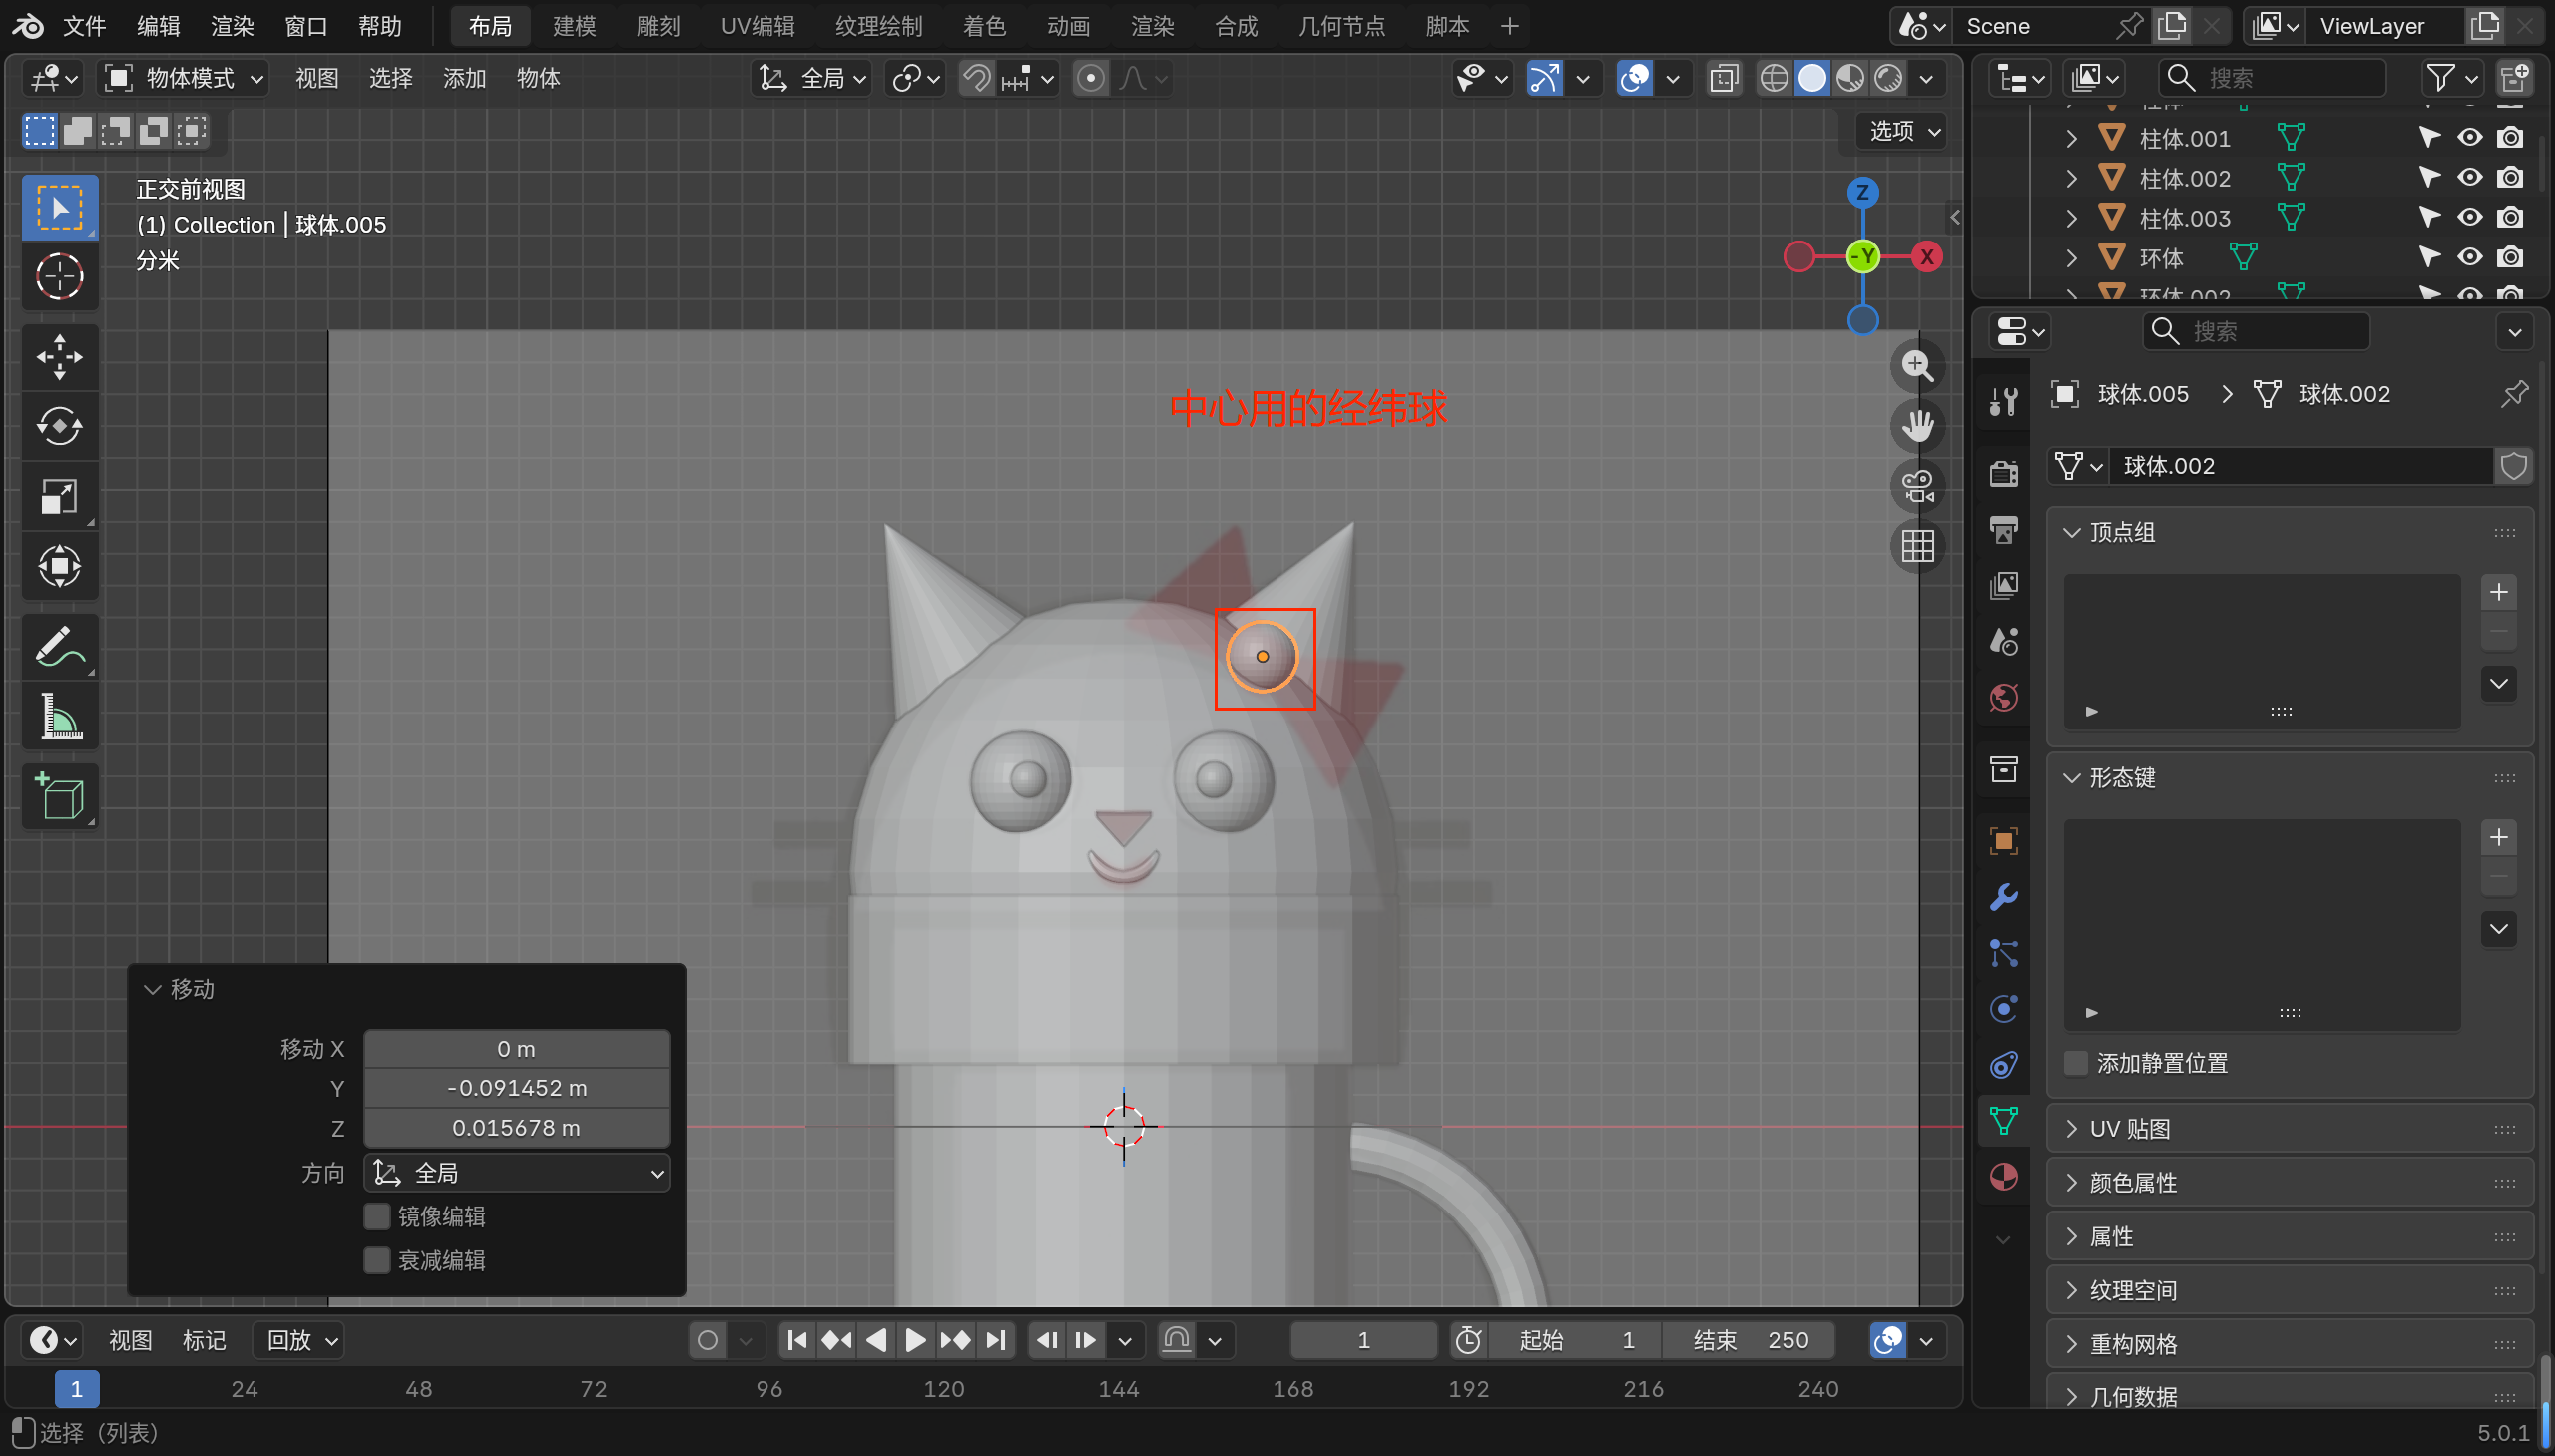Open the 添加 menu in viewport header
This screenshot has width=2555, height=1456.
tap(464, 78)
